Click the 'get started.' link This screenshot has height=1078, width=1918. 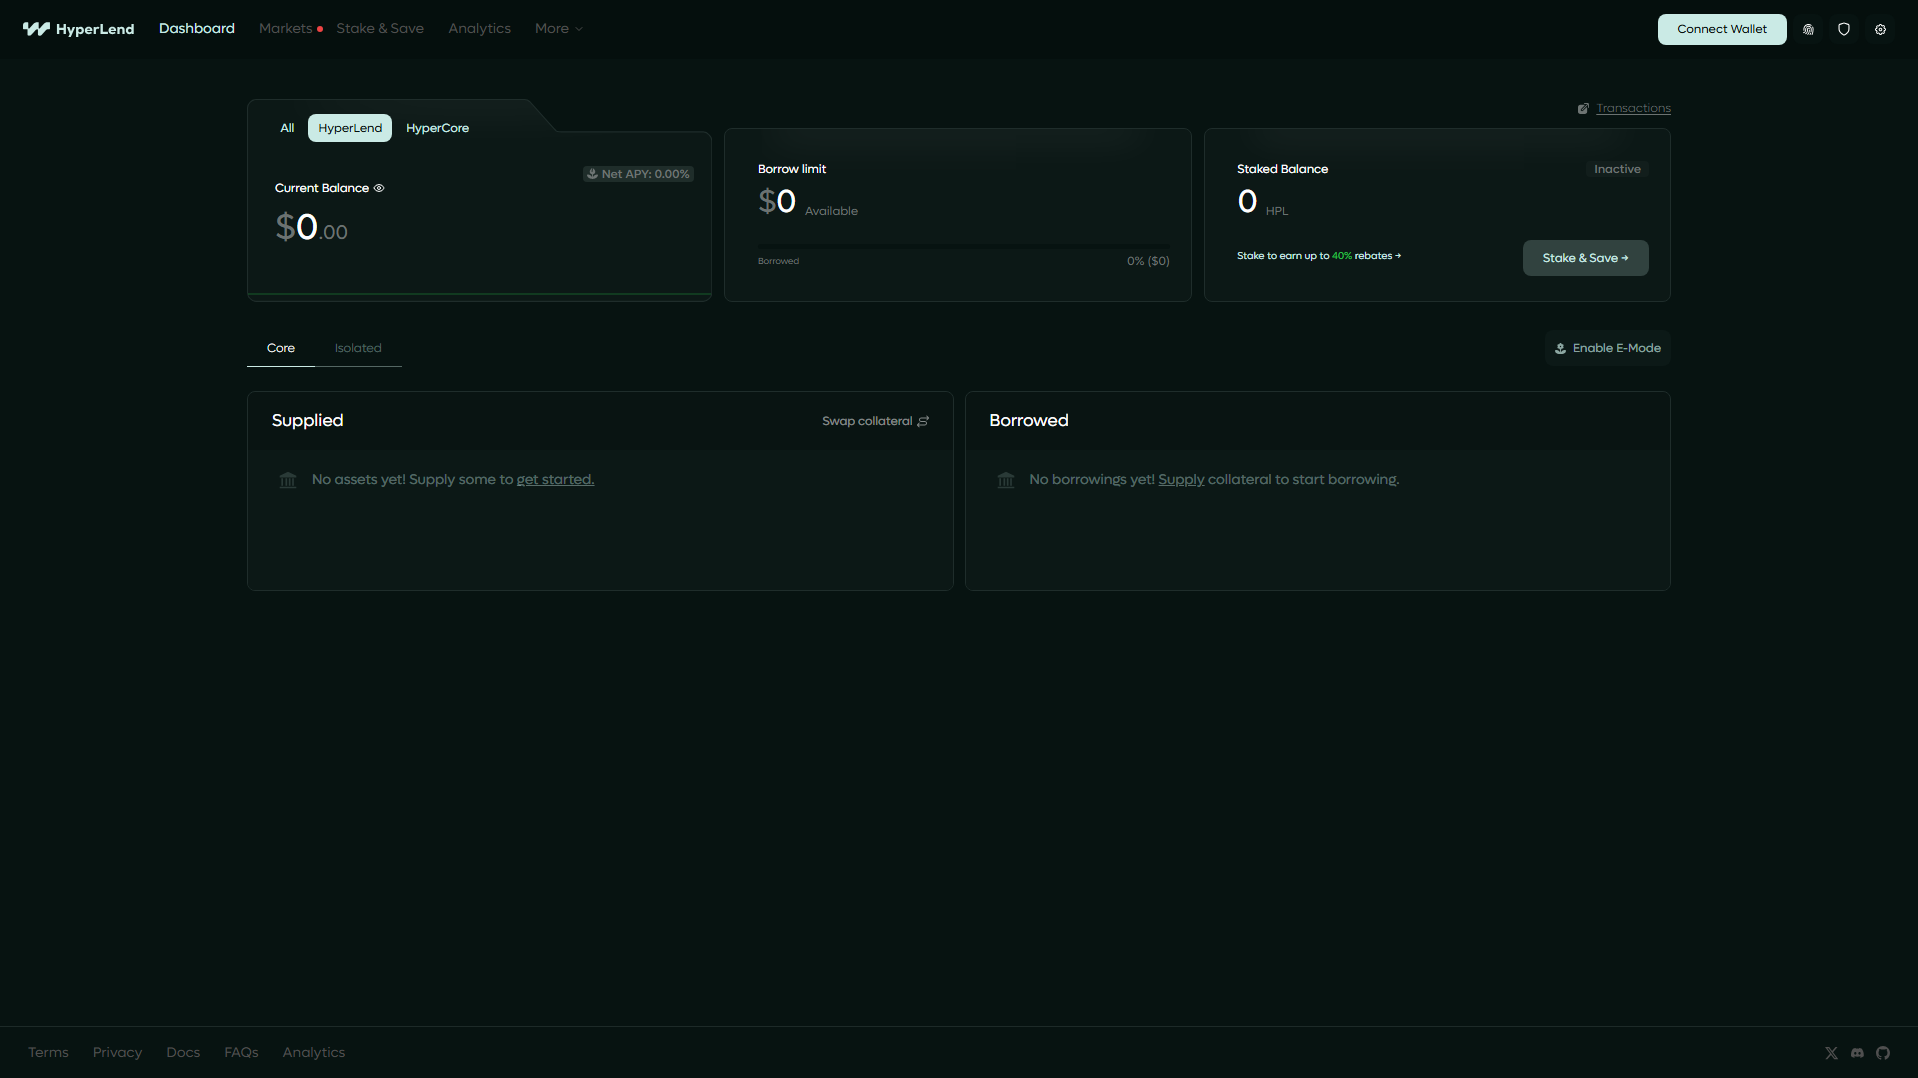point(555,480)
